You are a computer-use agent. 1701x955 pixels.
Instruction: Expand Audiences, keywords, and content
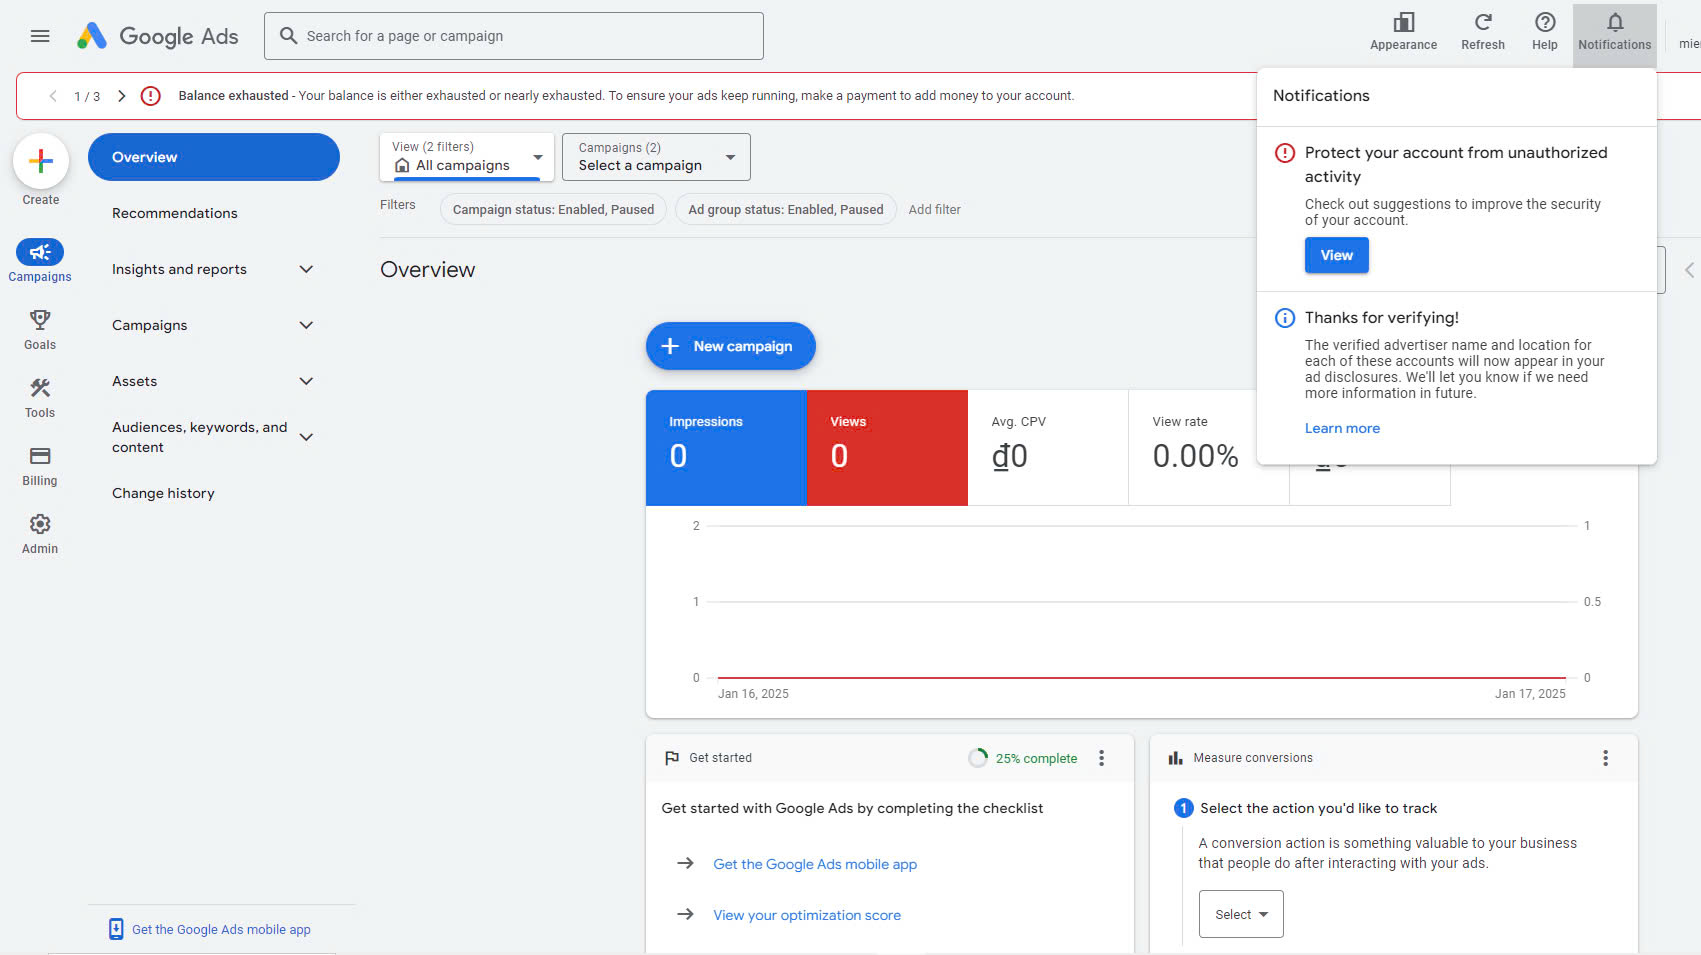[306, 437]
